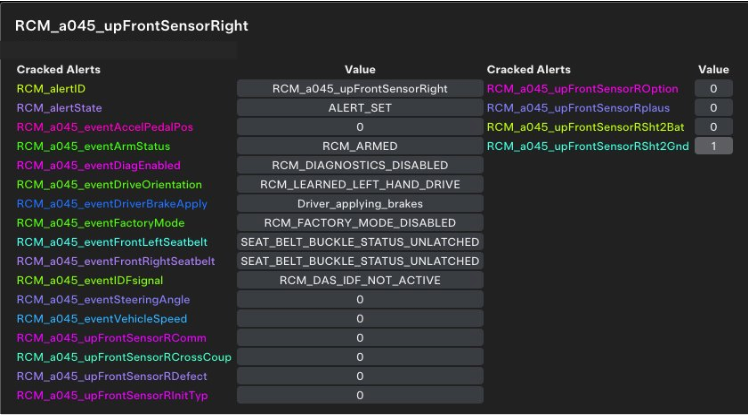This screenshot has height=415, width=748.
Task: Select the RCM_a045_eventVehicleSpeed value box
Action: point(360,319)
